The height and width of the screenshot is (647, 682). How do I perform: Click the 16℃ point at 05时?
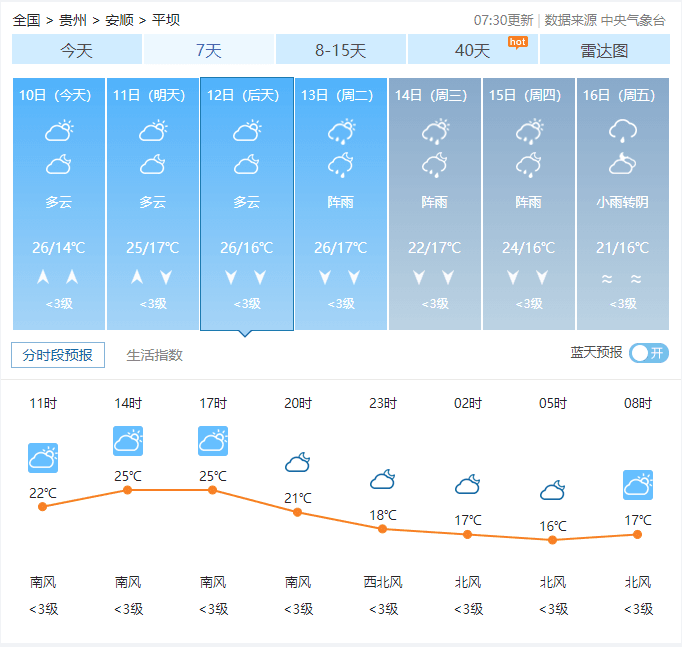tap(552, 540)
